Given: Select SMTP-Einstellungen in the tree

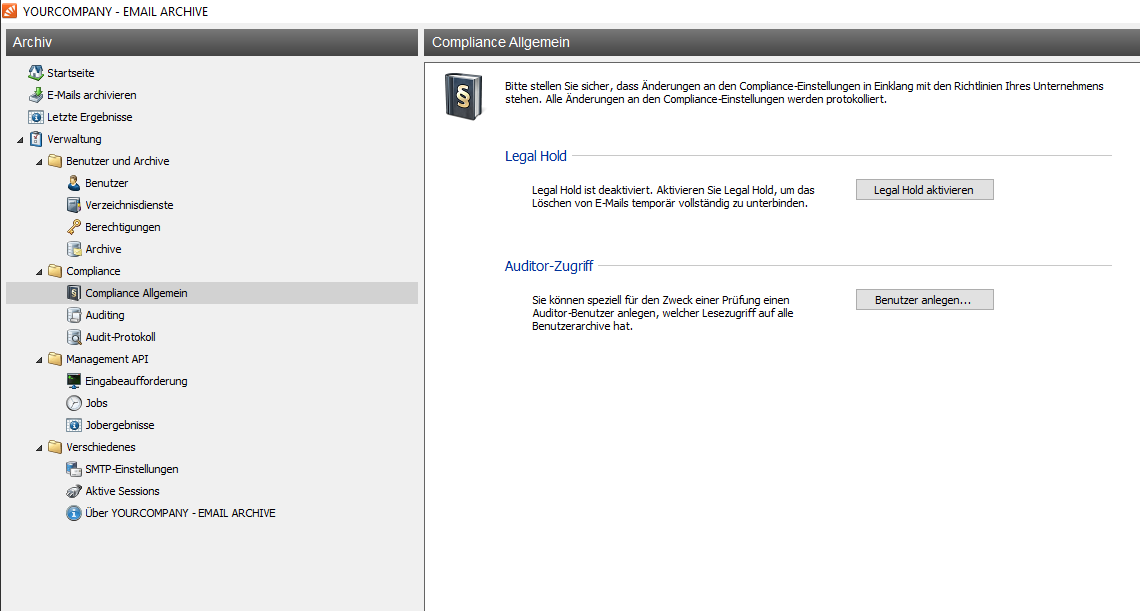Looking at the screenshot, I should click(131, 469).
